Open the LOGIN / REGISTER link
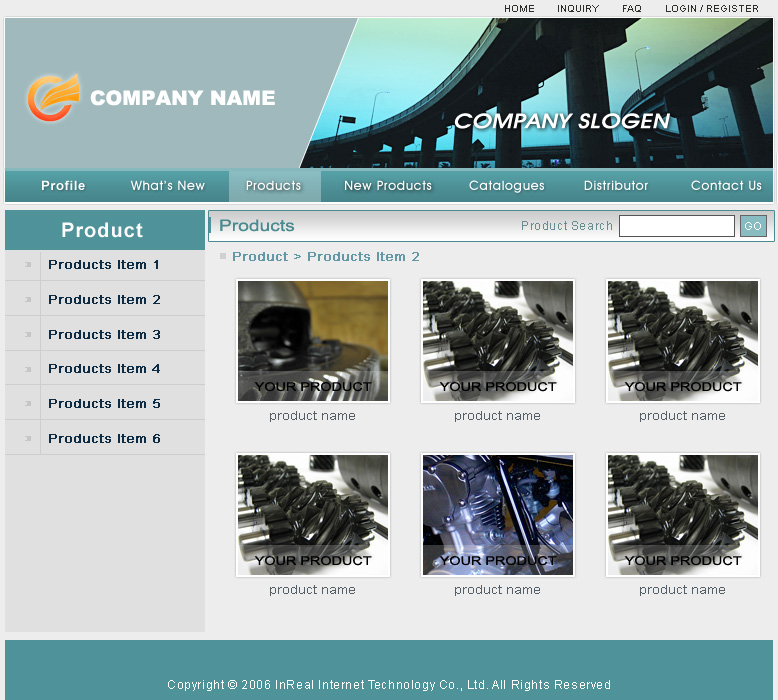Screen dimensions: 778x700 click(712, 9)
